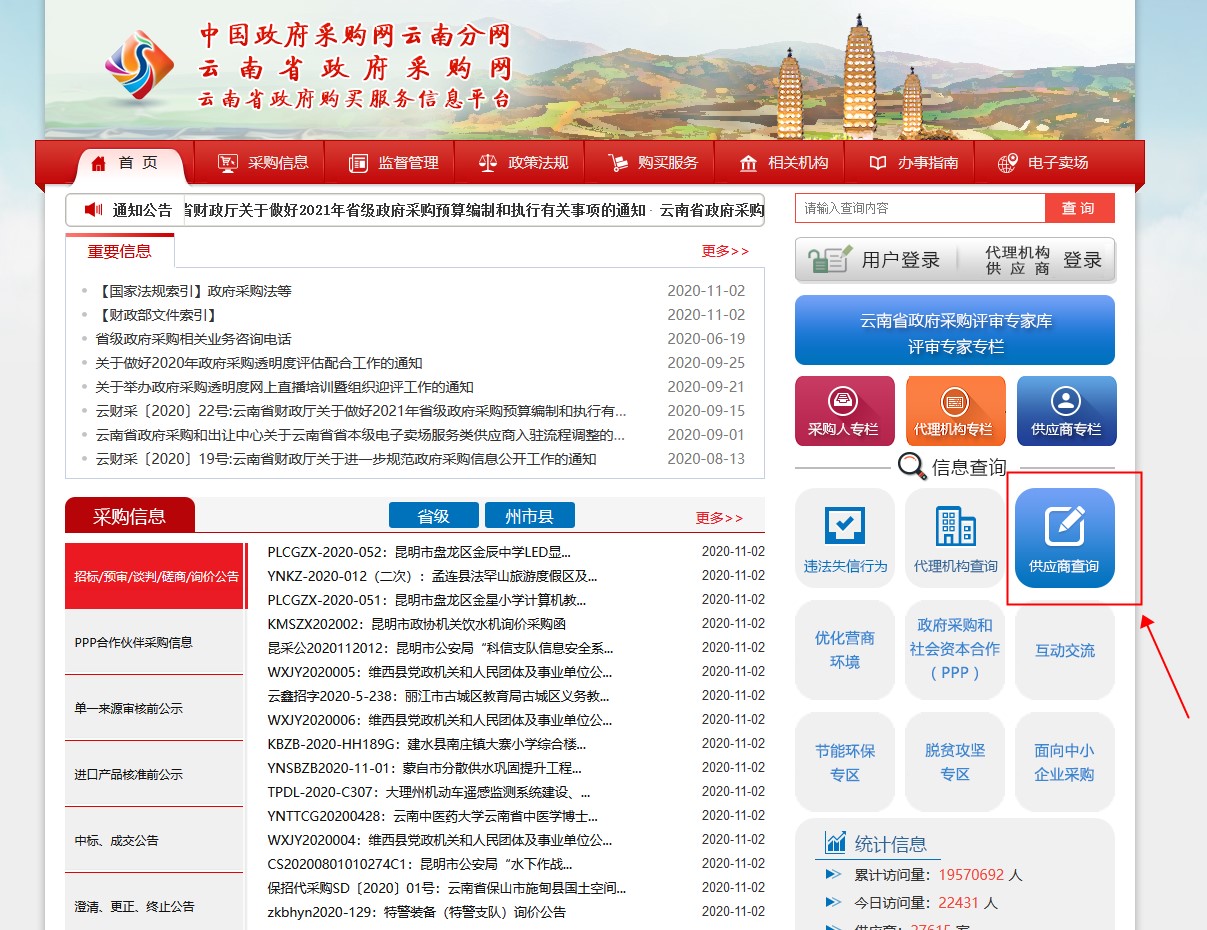Select PPP合作伙伴采购信息 category

pyautogui.click(x=154, y=642)
